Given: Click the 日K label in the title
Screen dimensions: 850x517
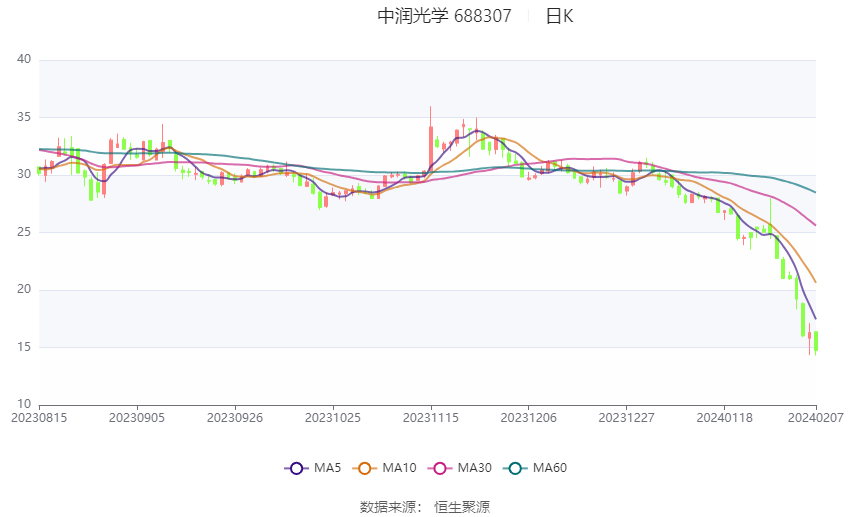Looking at the screenshot, I should [559, 16].
